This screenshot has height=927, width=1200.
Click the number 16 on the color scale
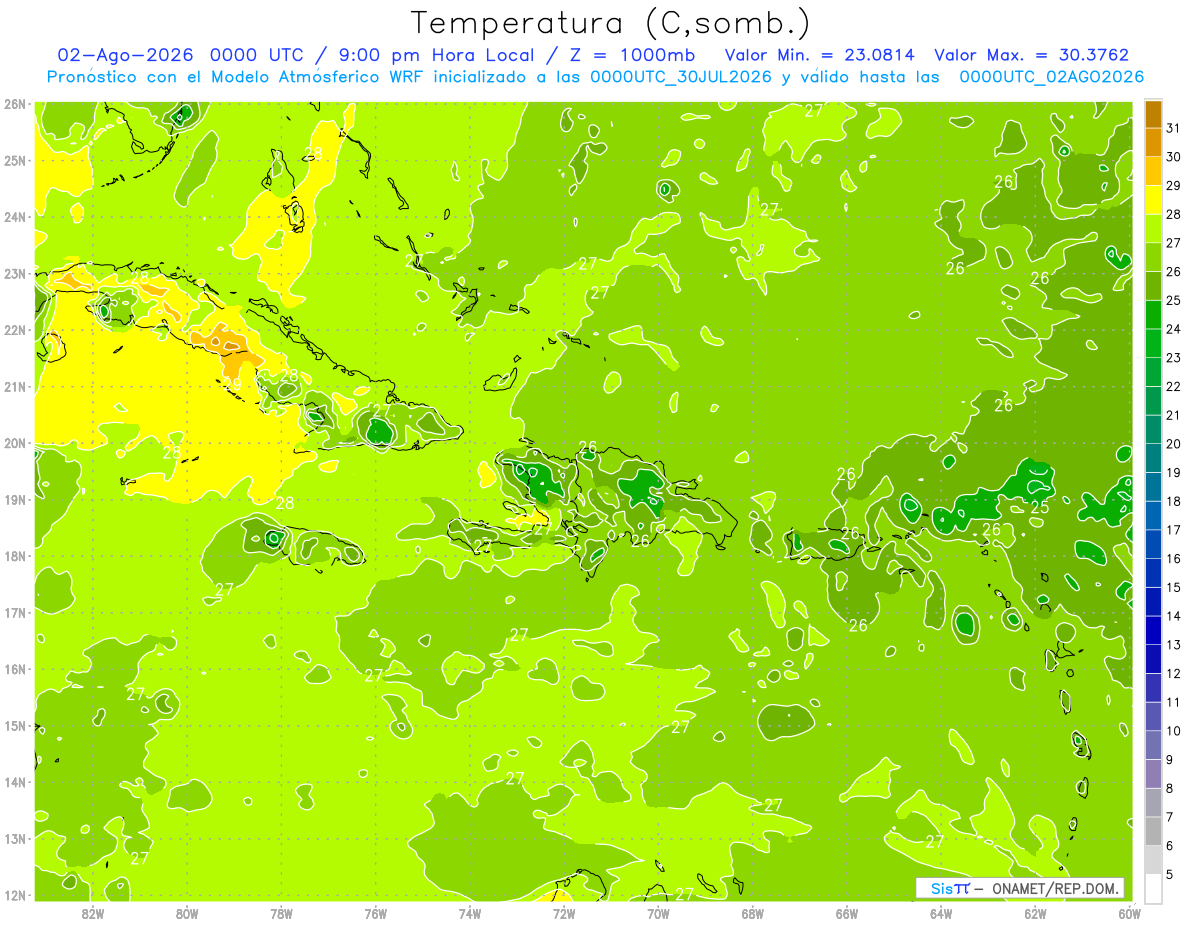[x=1174, y=558]
